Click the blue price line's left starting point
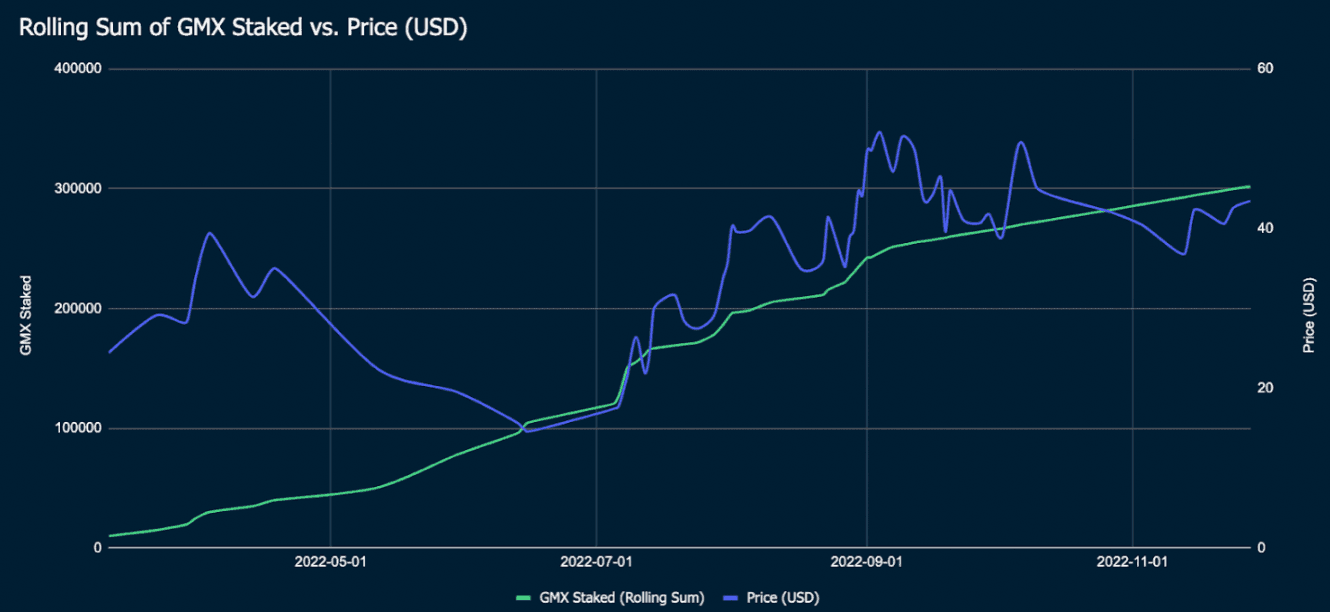 pyautogui.click(x=109, y=352)
